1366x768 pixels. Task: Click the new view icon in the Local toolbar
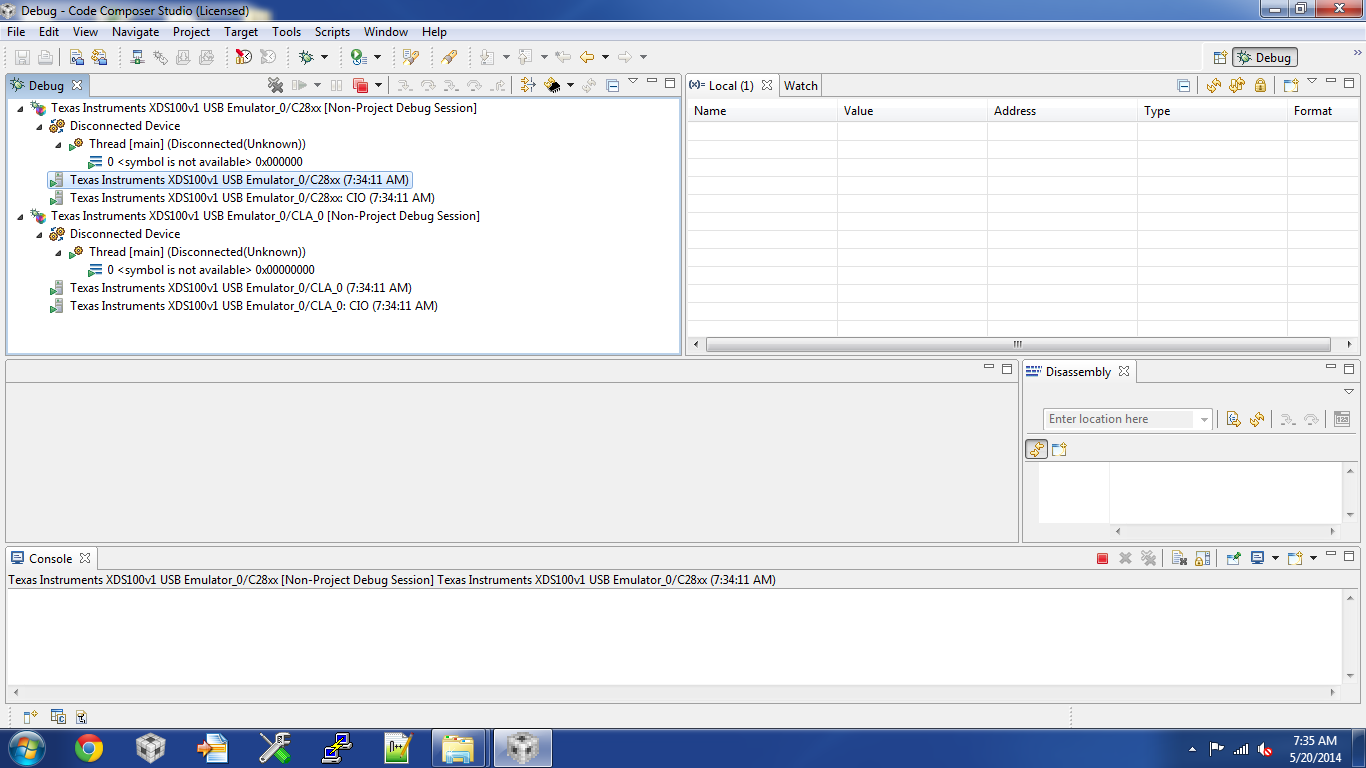(x=1291, y=86)
